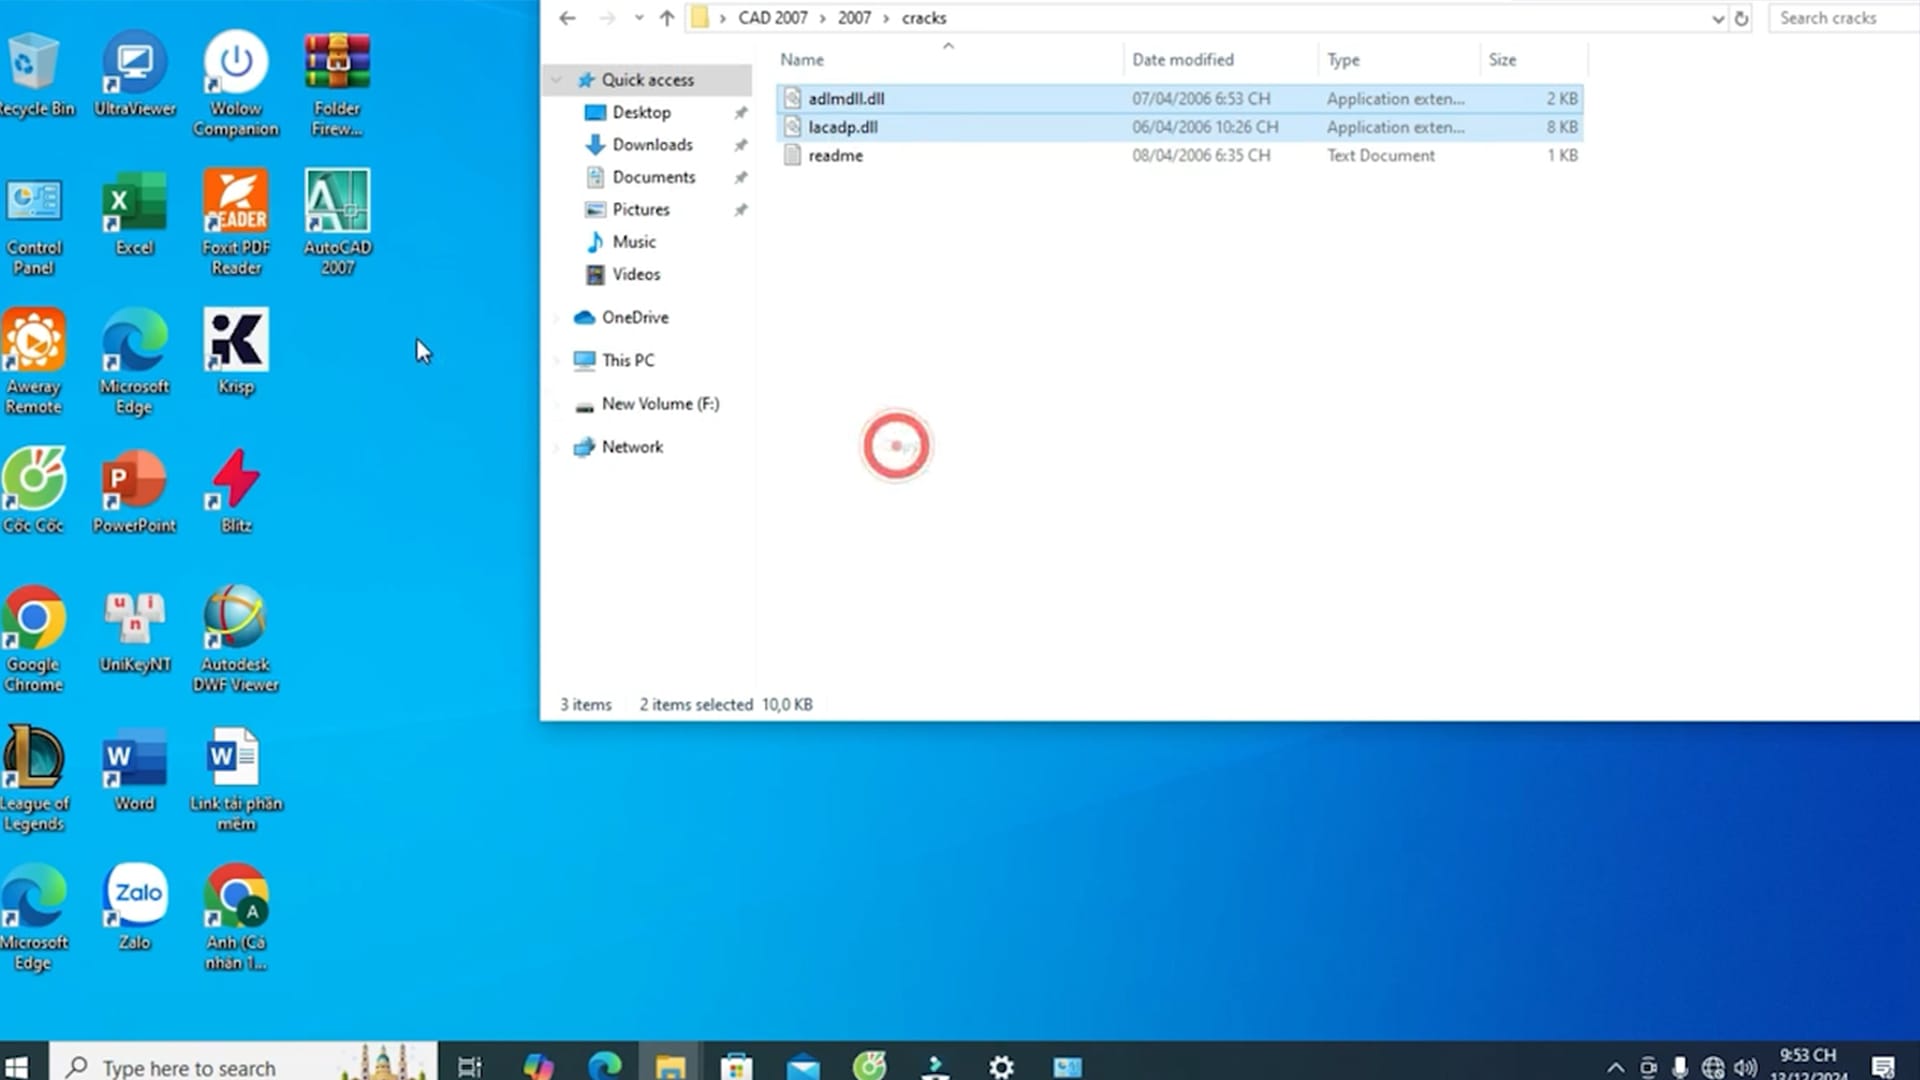The image size is (1920, 1080).
Task: Open the Folder Firewall WinRAR archive icon
Action: [x=337, y=85]
